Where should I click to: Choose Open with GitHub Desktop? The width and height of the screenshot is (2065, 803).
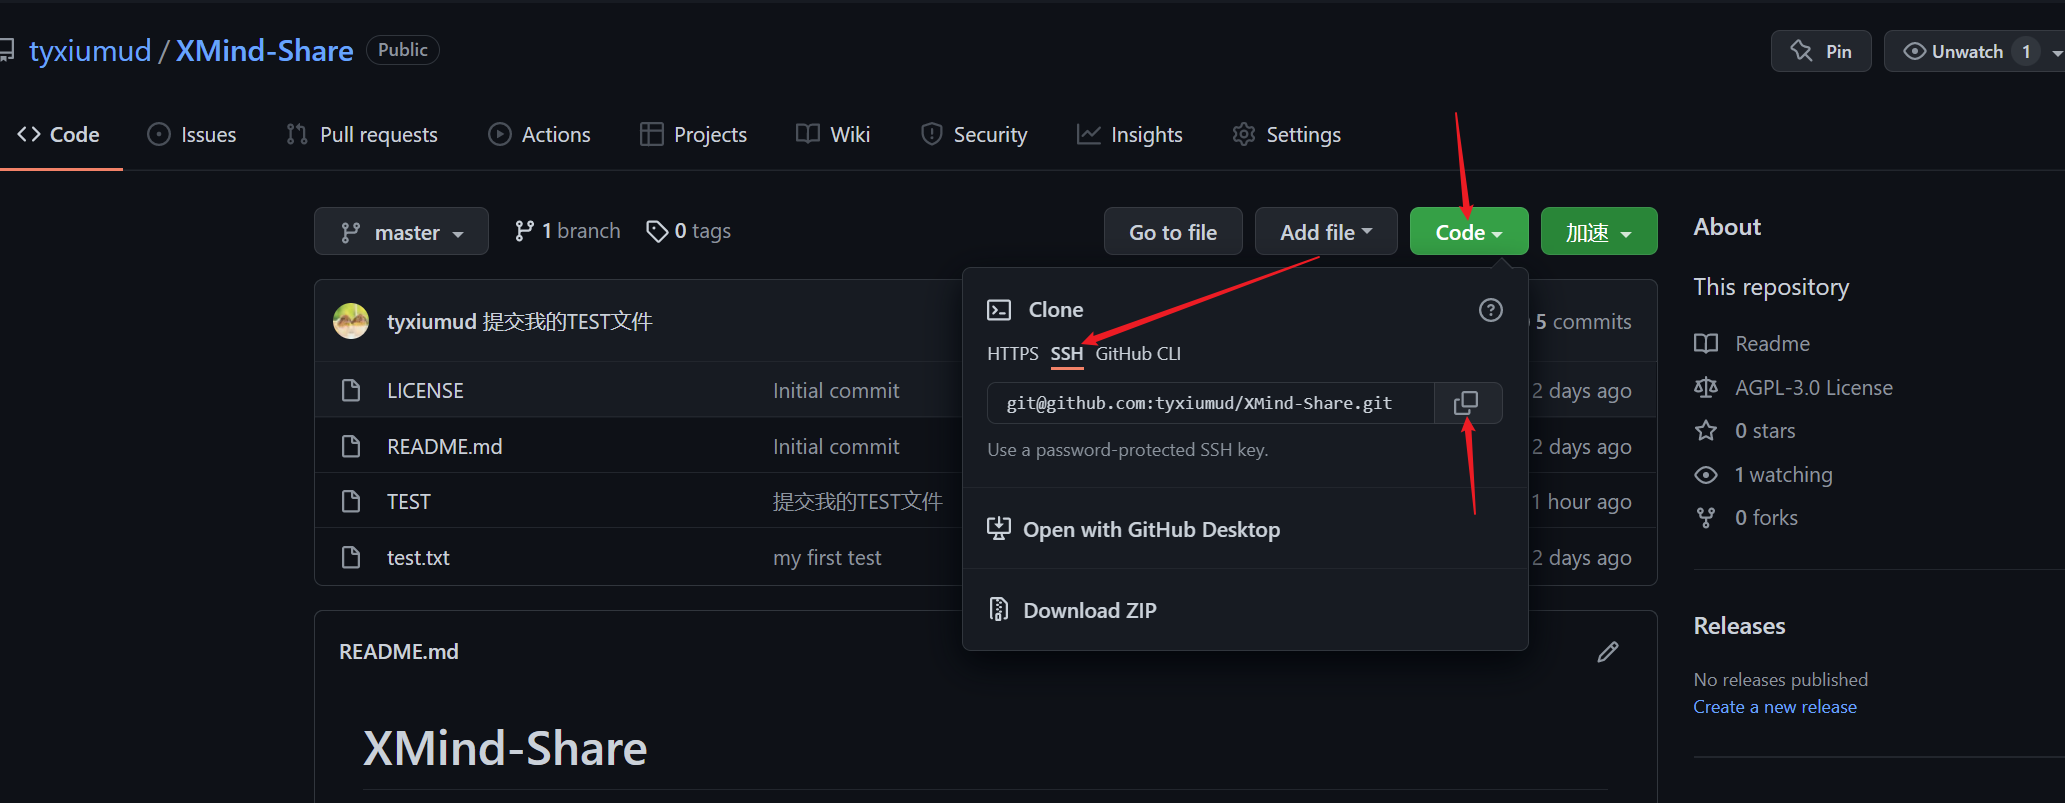[x=1150, y=530]
